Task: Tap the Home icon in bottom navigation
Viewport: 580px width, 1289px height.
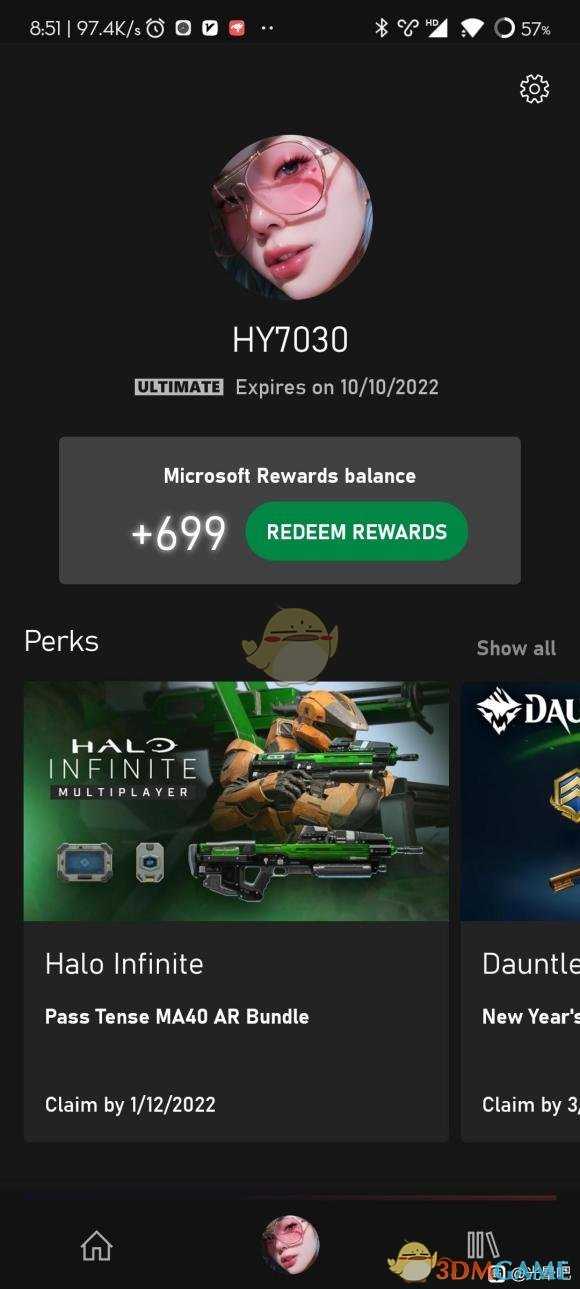Action: 96,1245
